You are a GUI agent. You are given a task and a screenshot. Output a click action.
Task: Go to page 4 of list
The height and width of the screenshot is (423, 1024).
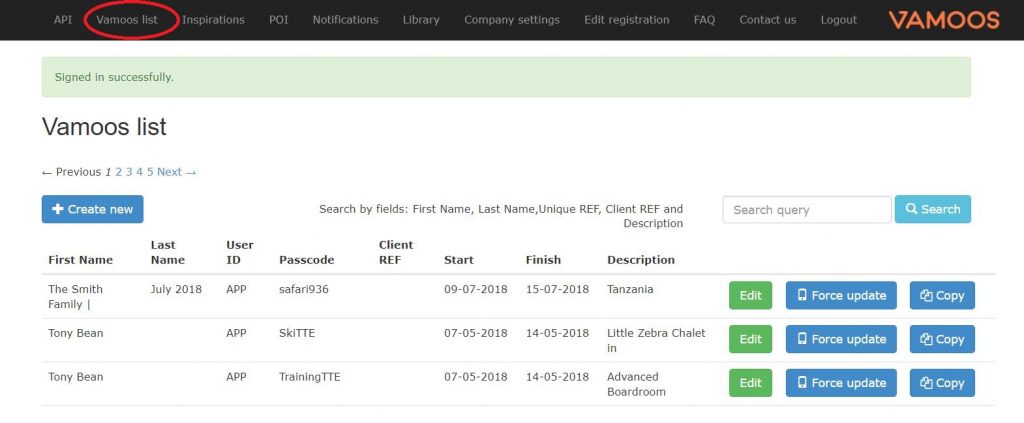140,172
